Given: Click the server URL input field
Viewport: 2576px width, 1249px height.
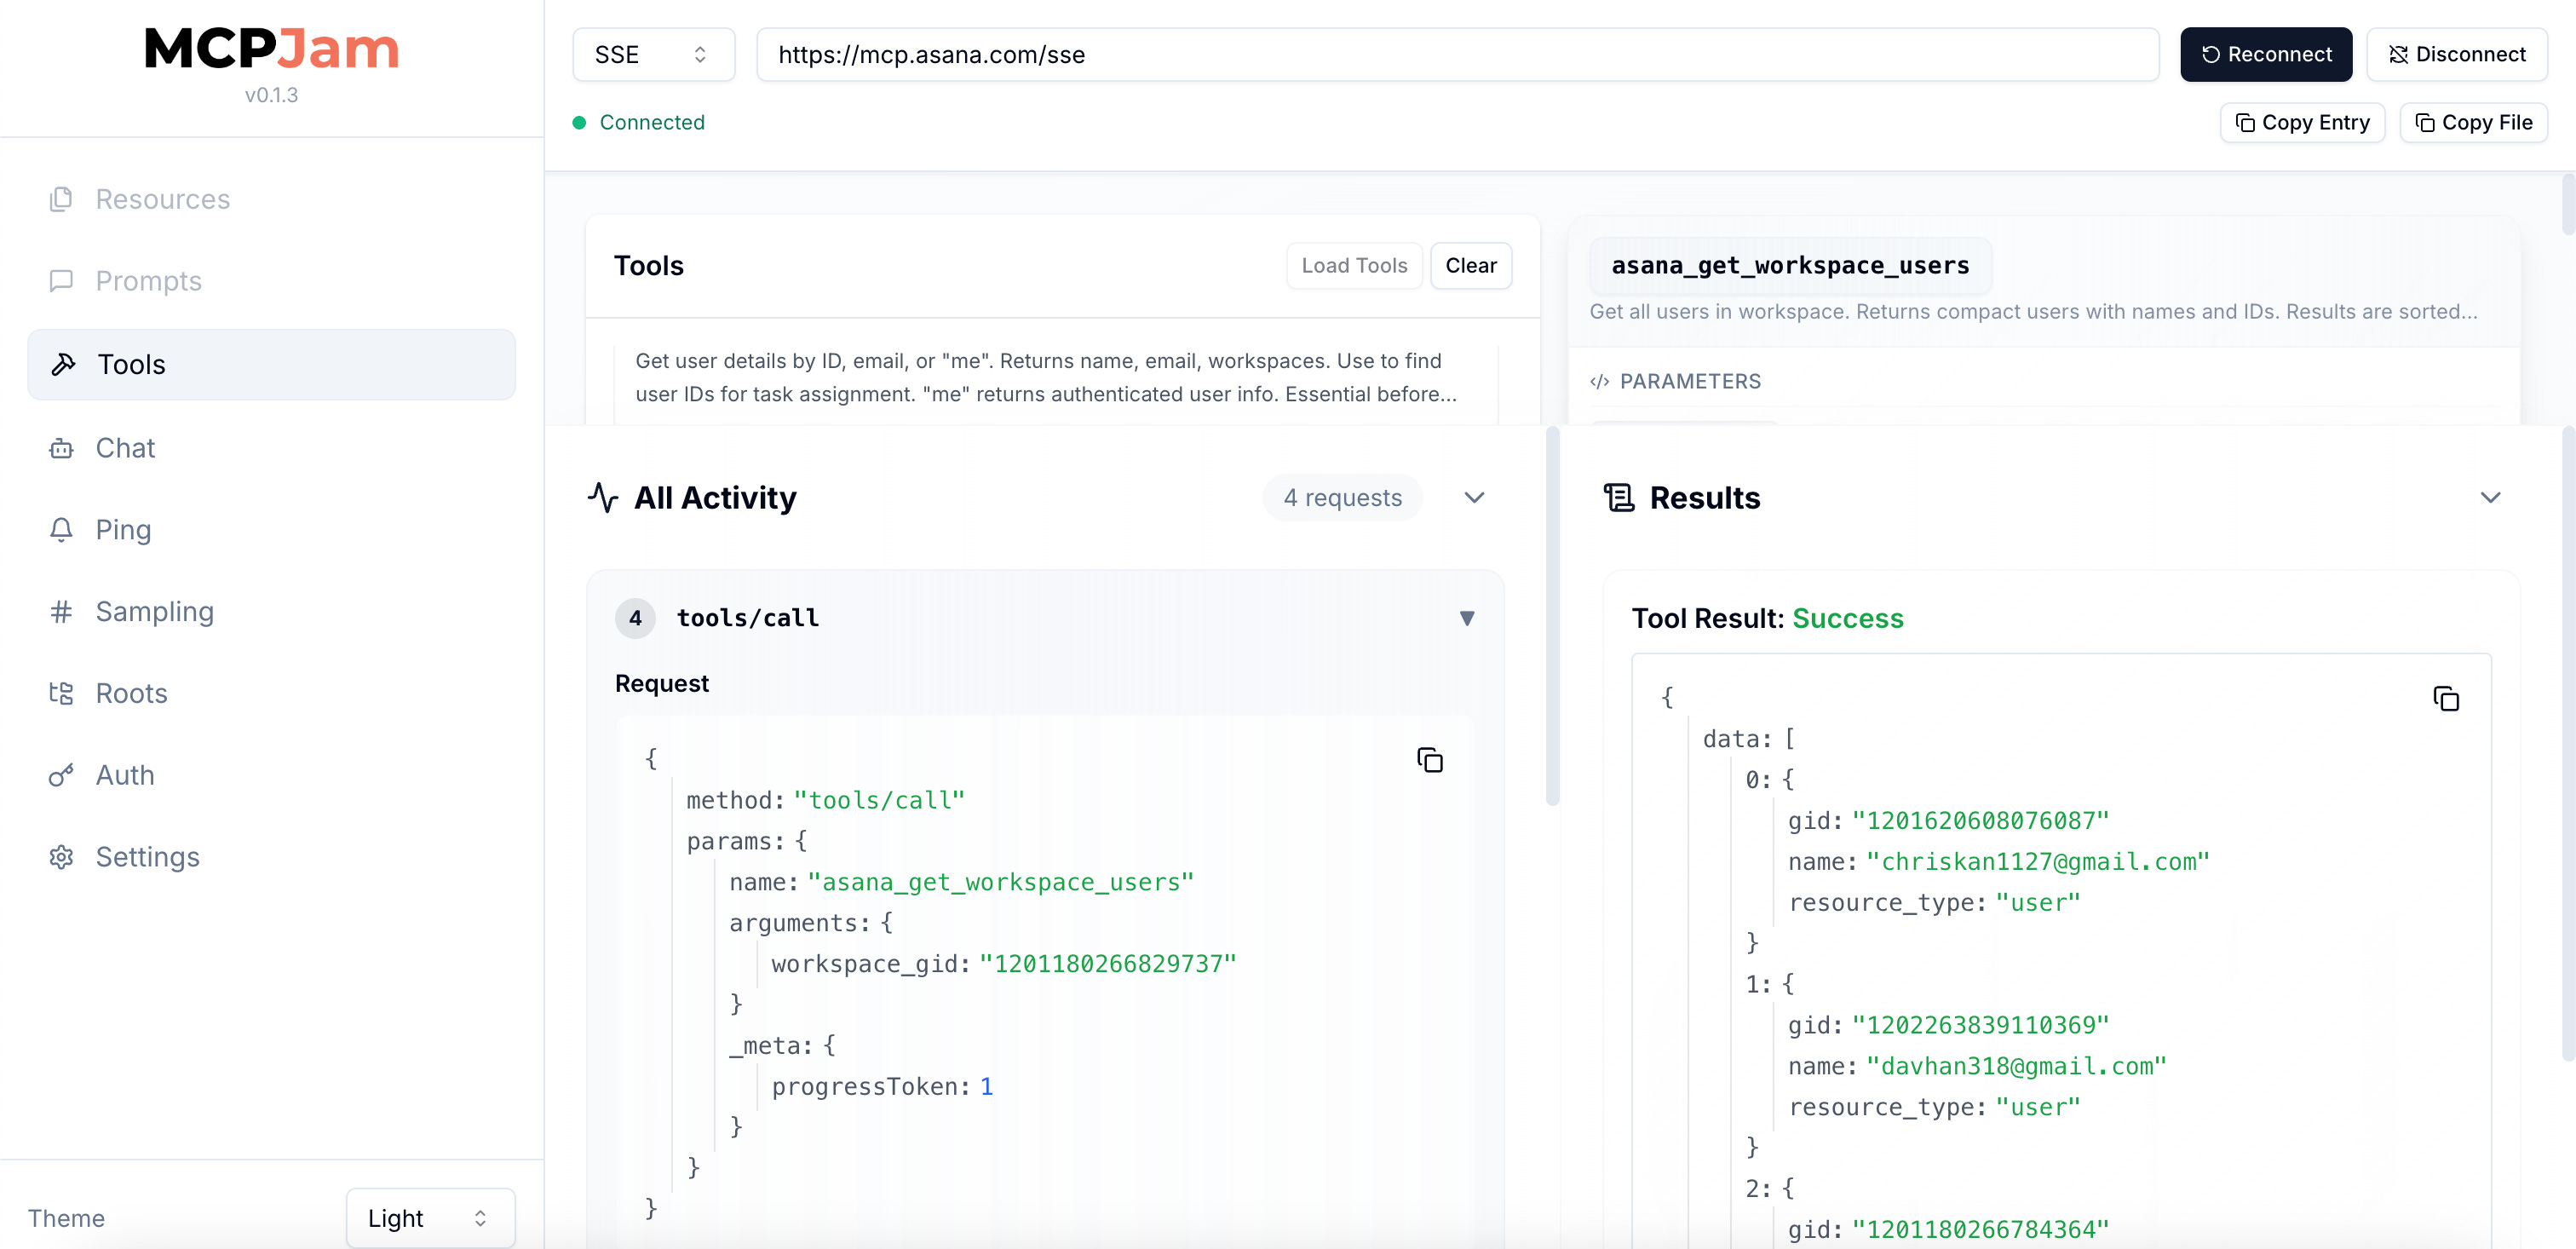Looking at the screenshot, I should point(1456,54).
